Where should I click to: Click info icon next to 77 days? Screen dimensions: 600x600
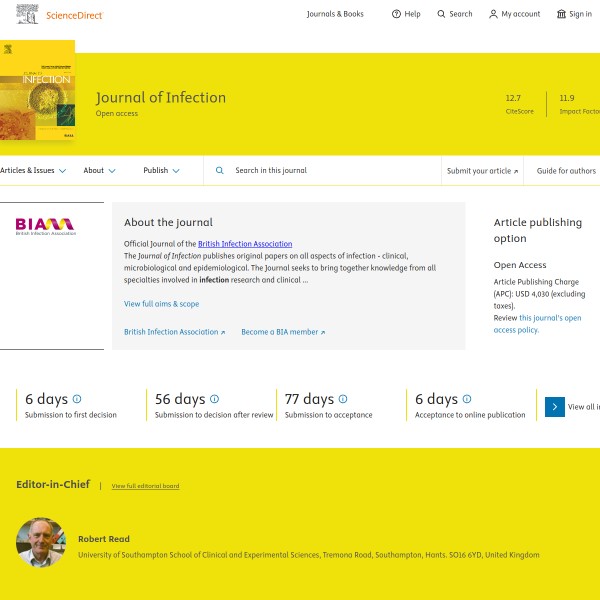343,399
